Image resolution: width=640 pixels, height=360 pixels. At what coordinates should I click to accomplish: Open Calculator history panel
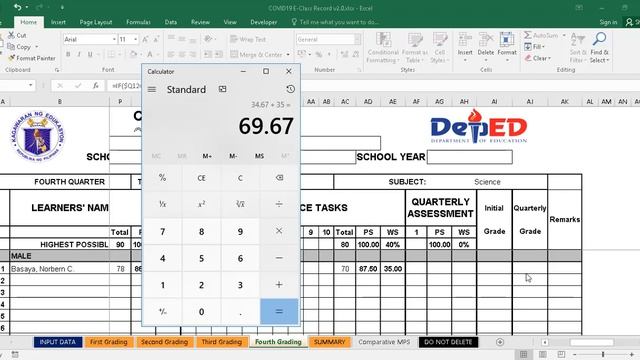coord(290,89)
